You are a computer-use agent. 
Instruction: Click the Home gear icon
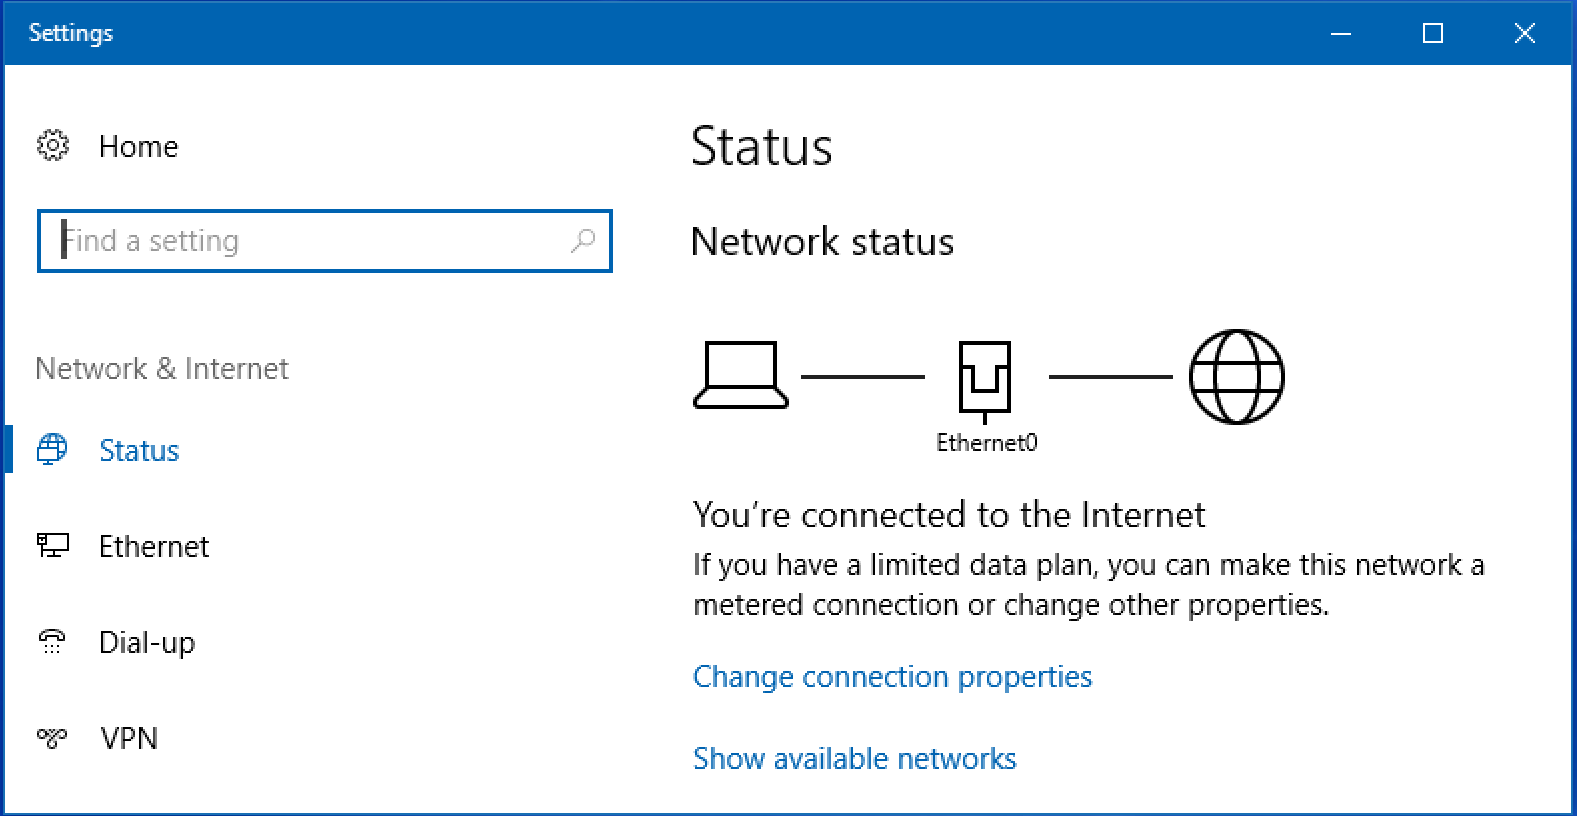pyautogui.click(x=52, y=145)
